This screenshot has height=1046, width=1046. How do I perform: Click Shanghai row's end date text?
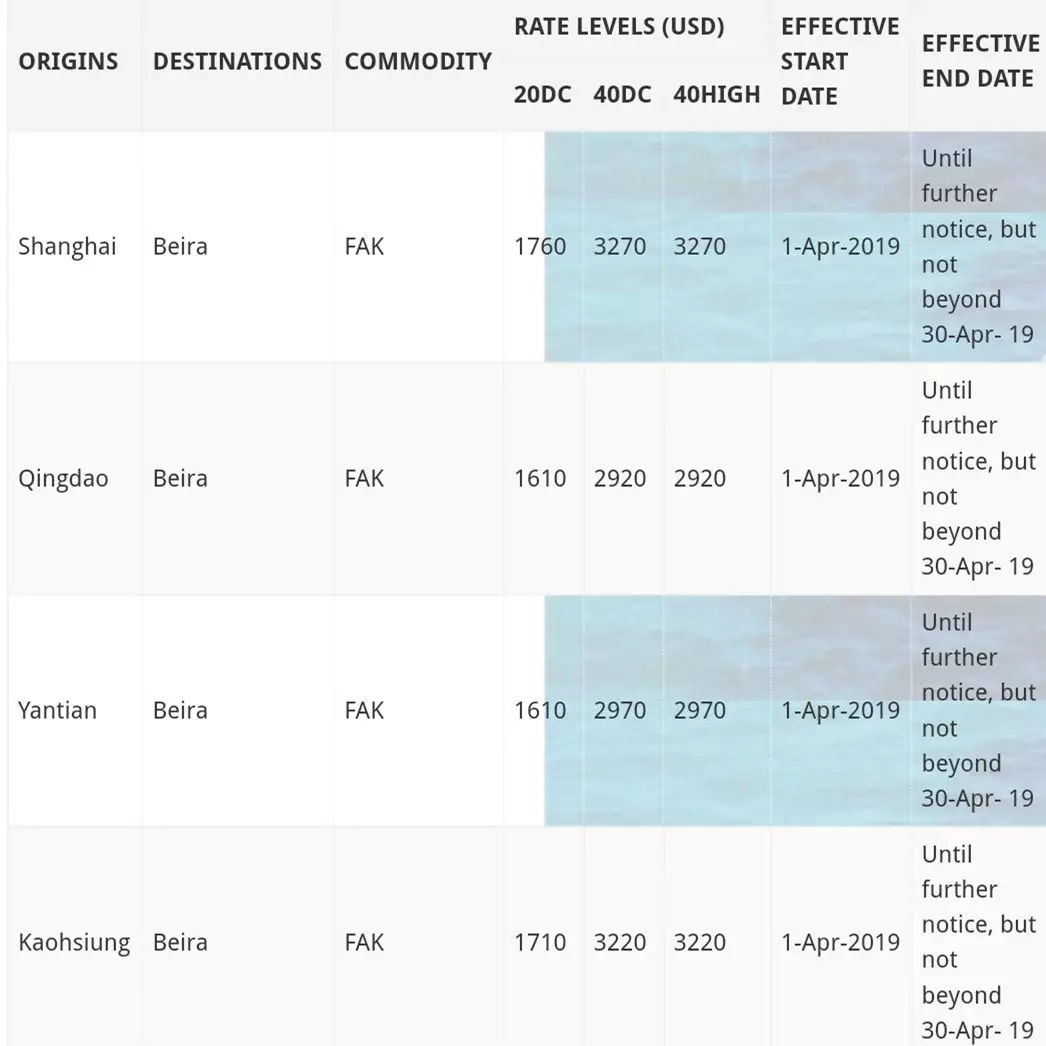point(979,246)
